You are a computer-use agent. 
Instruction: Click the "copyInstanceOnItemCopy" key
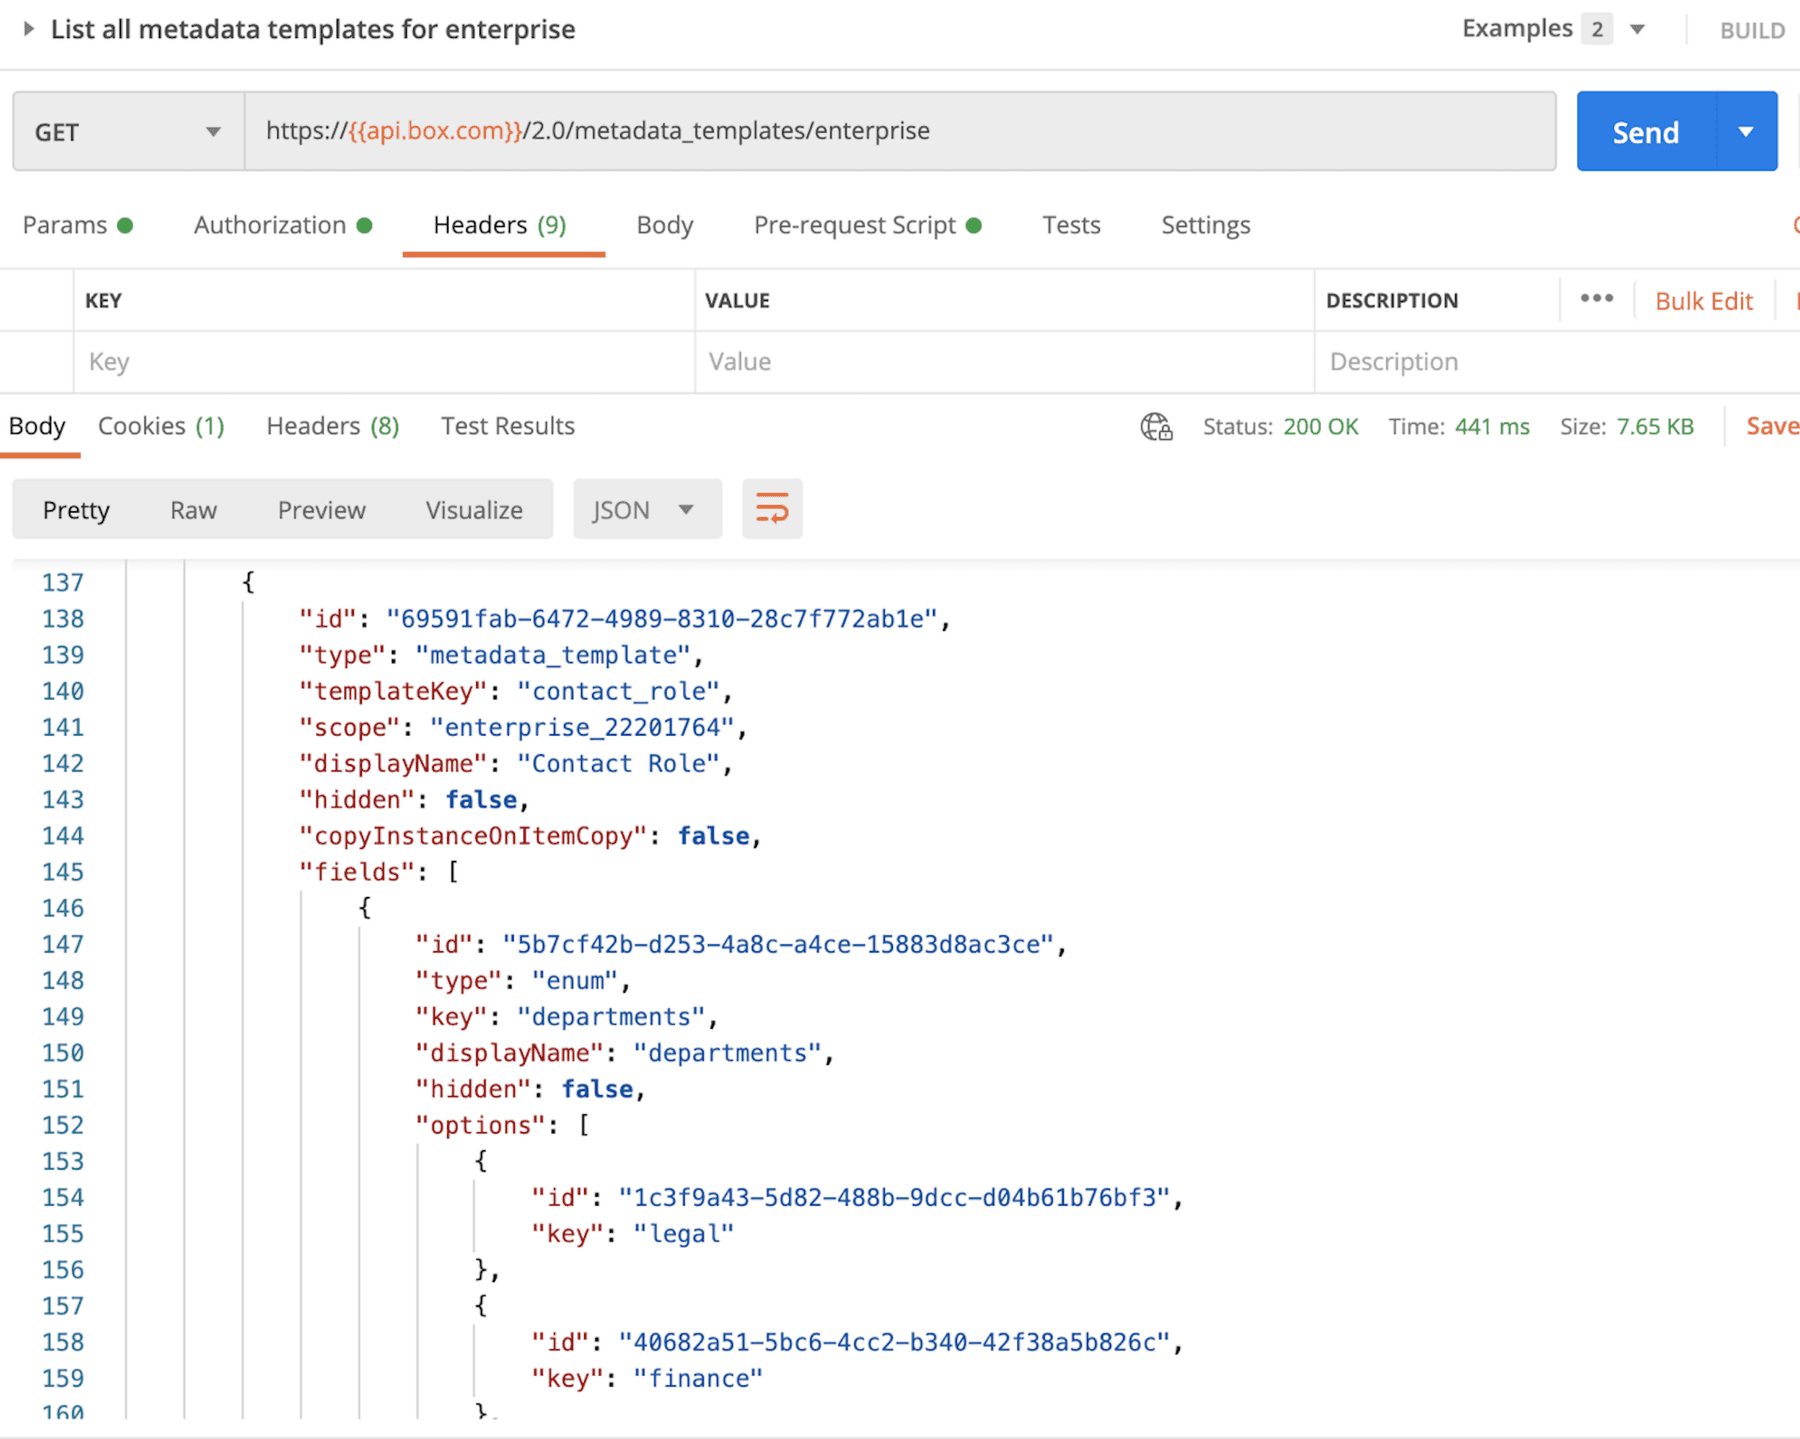[x=473, y=836]
